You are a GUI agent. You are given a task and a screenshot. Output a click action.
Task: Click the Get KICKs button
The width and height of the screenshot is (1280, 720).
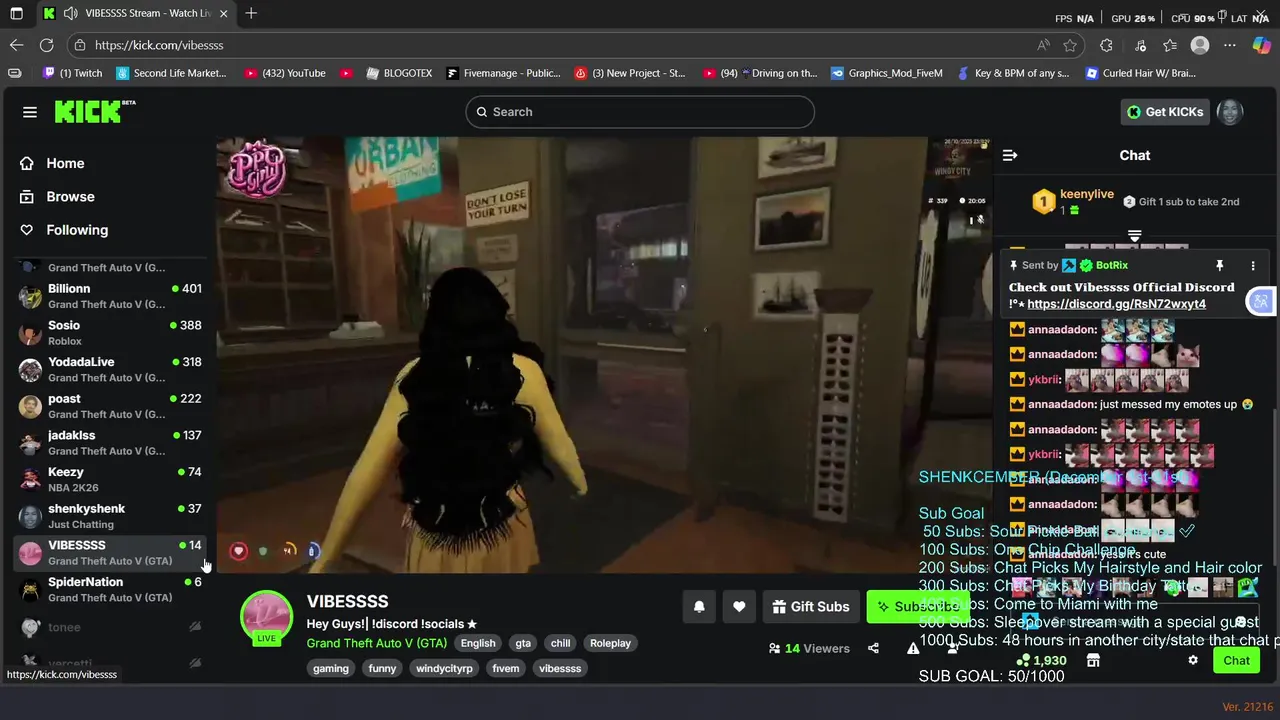(1164, 112)
